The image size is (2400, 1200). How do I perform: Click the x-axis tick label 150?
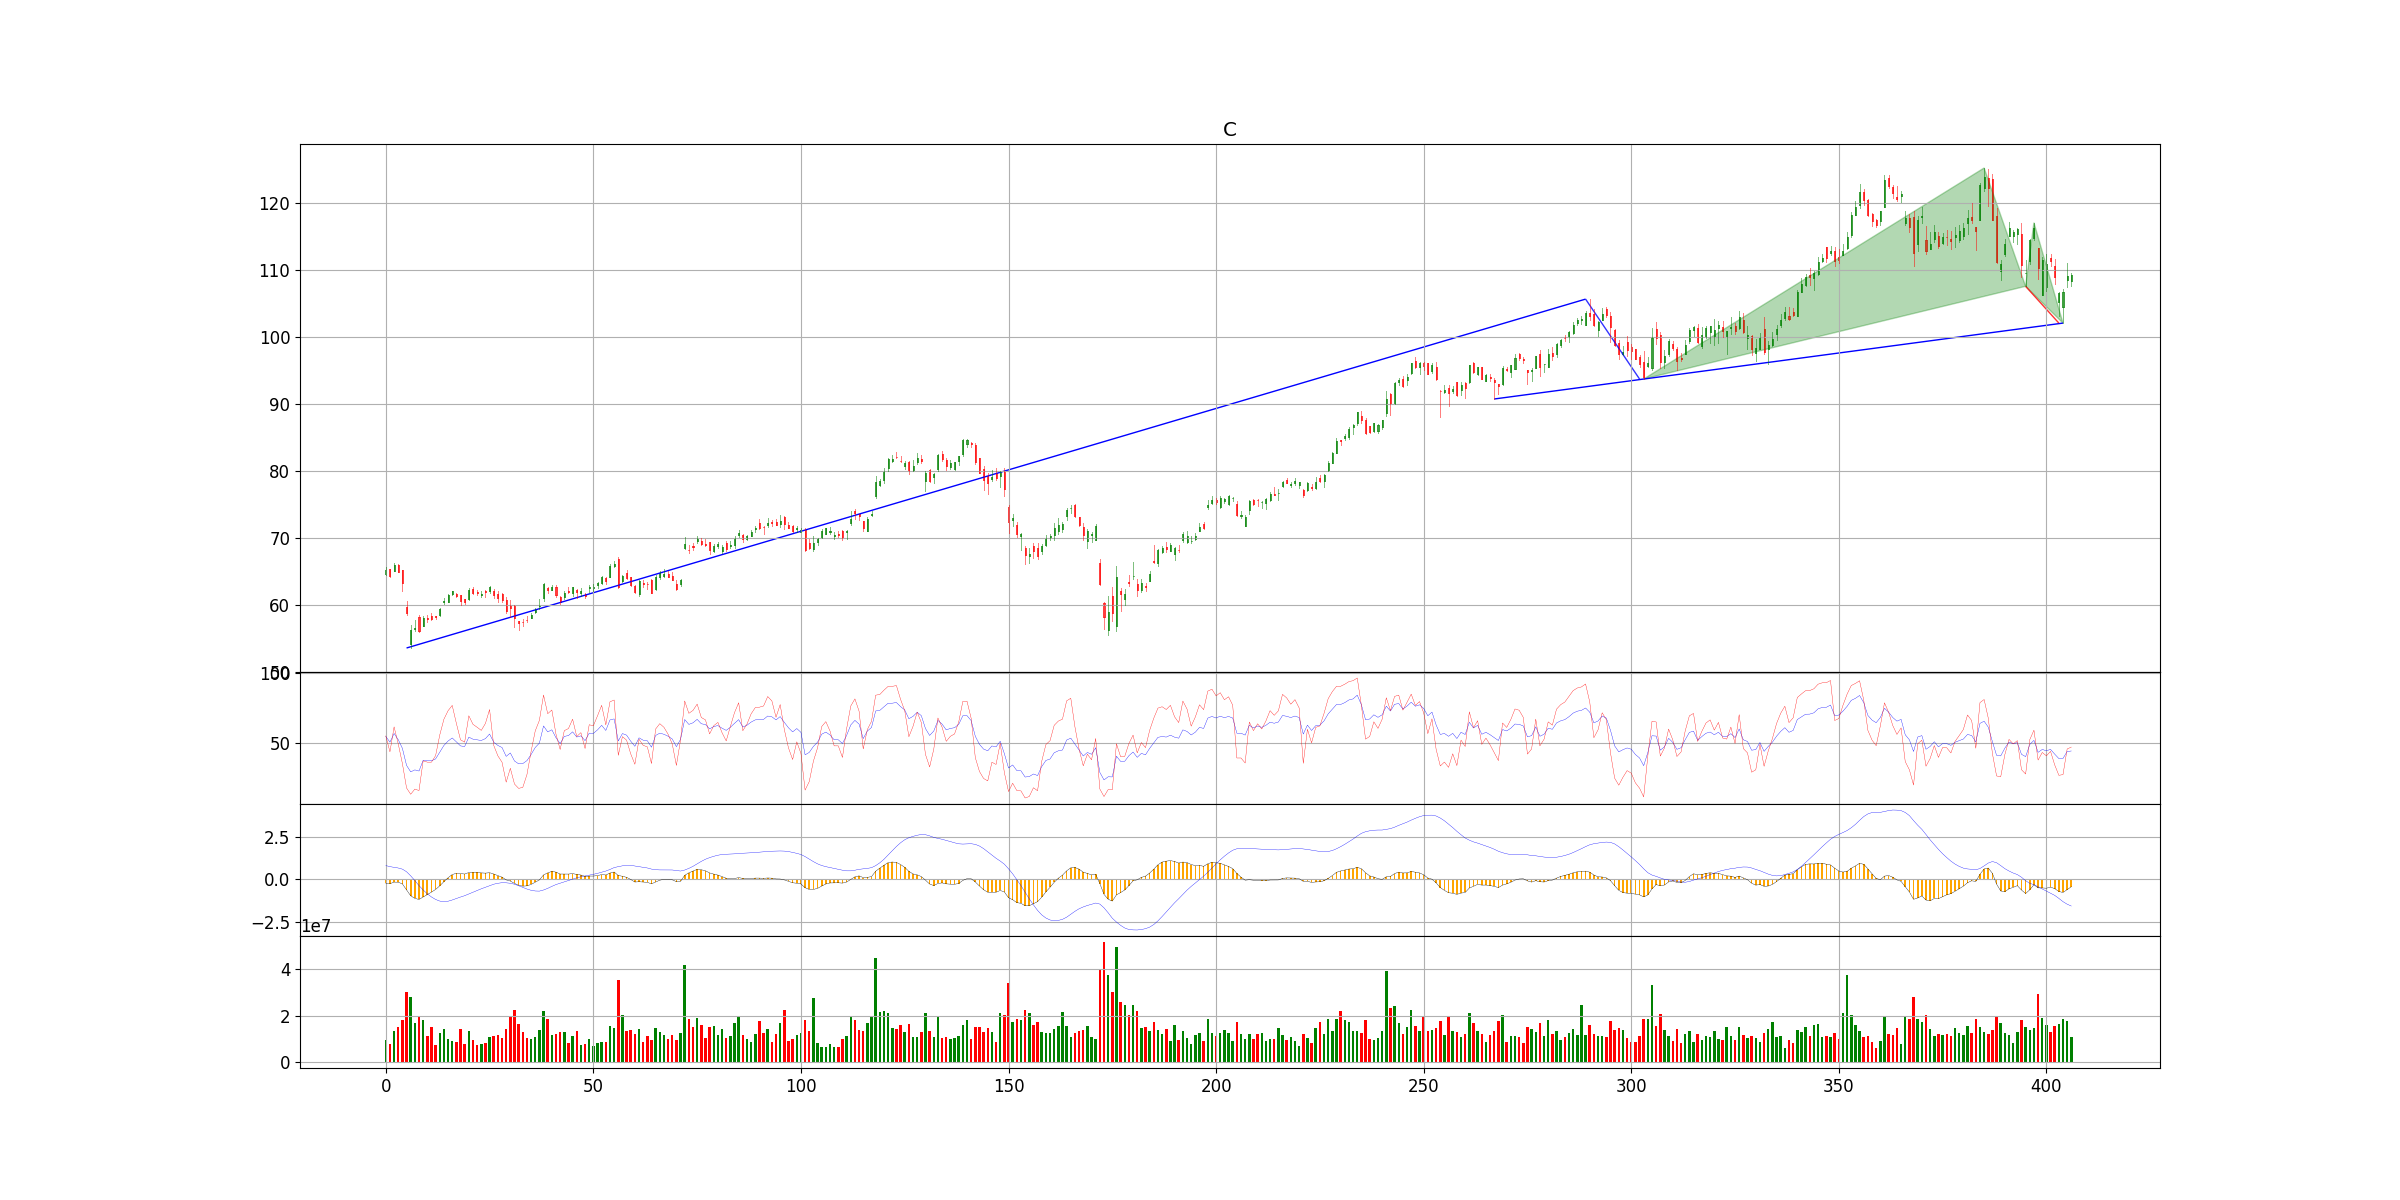click(1008, 1085)
